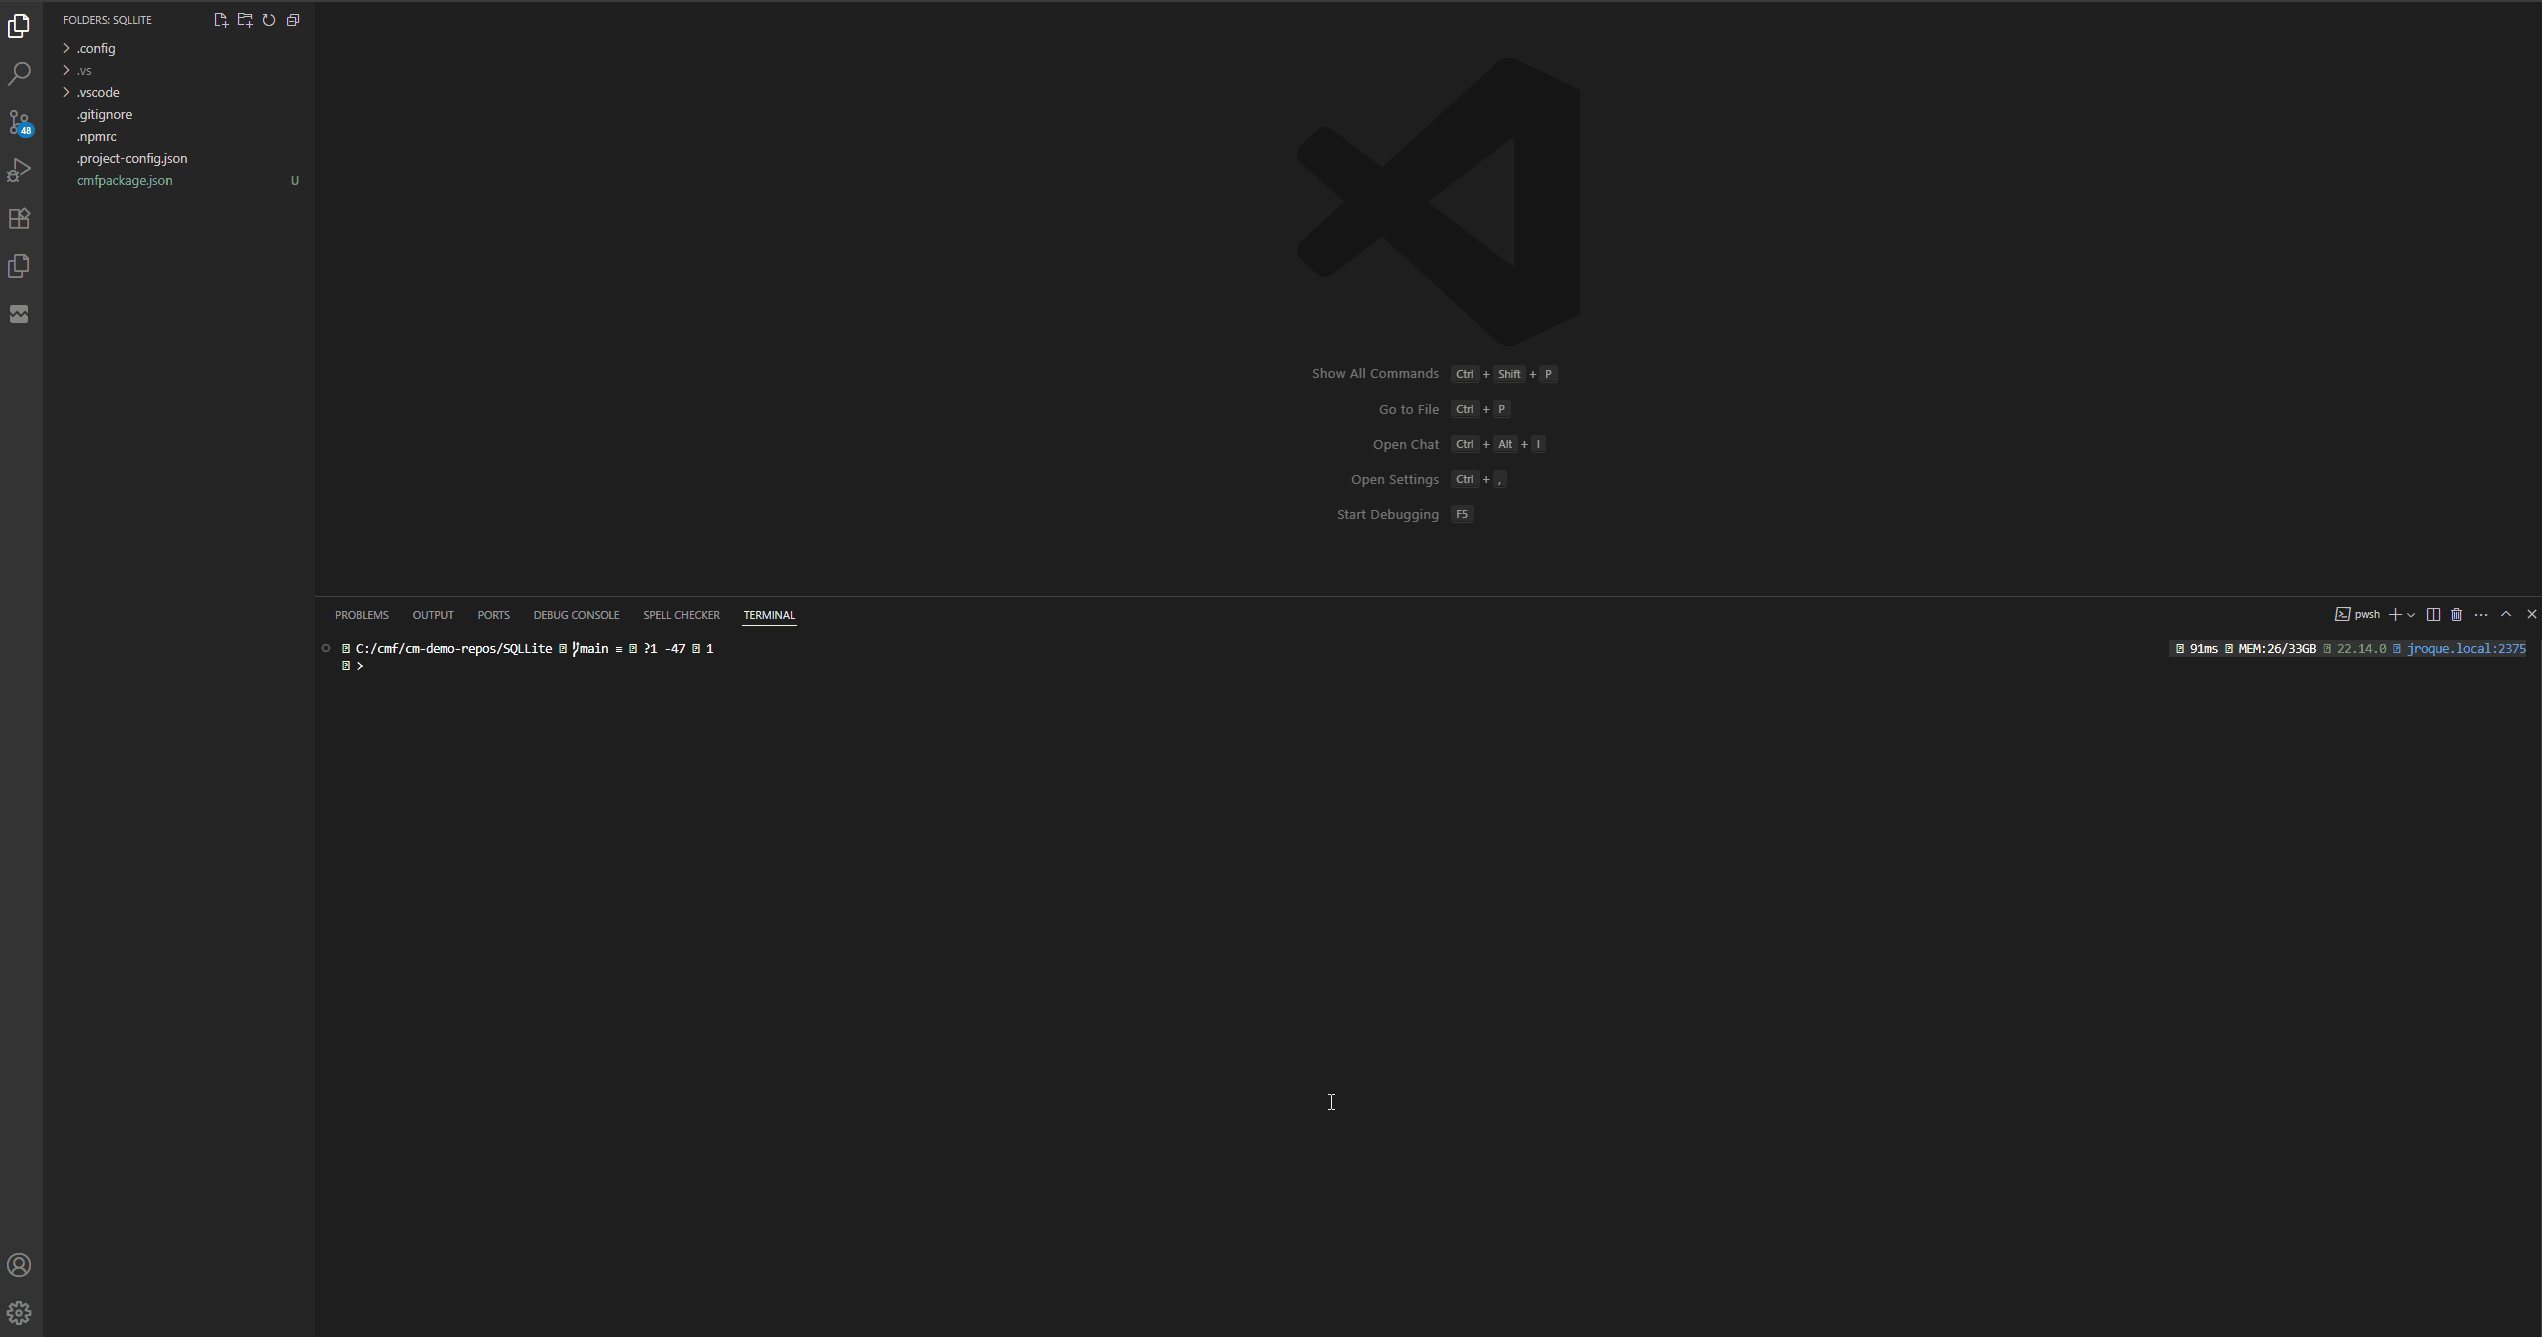This screenshot has height=1337, width=2542.
Task: Open .project-config.json file
Action: click(179, 158)
